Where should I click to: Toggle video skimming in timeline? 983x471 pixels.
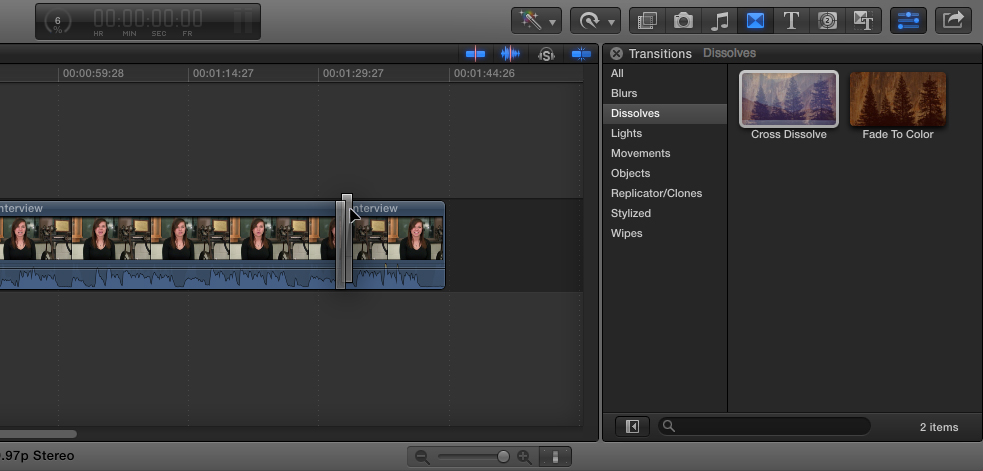point(475,54)
